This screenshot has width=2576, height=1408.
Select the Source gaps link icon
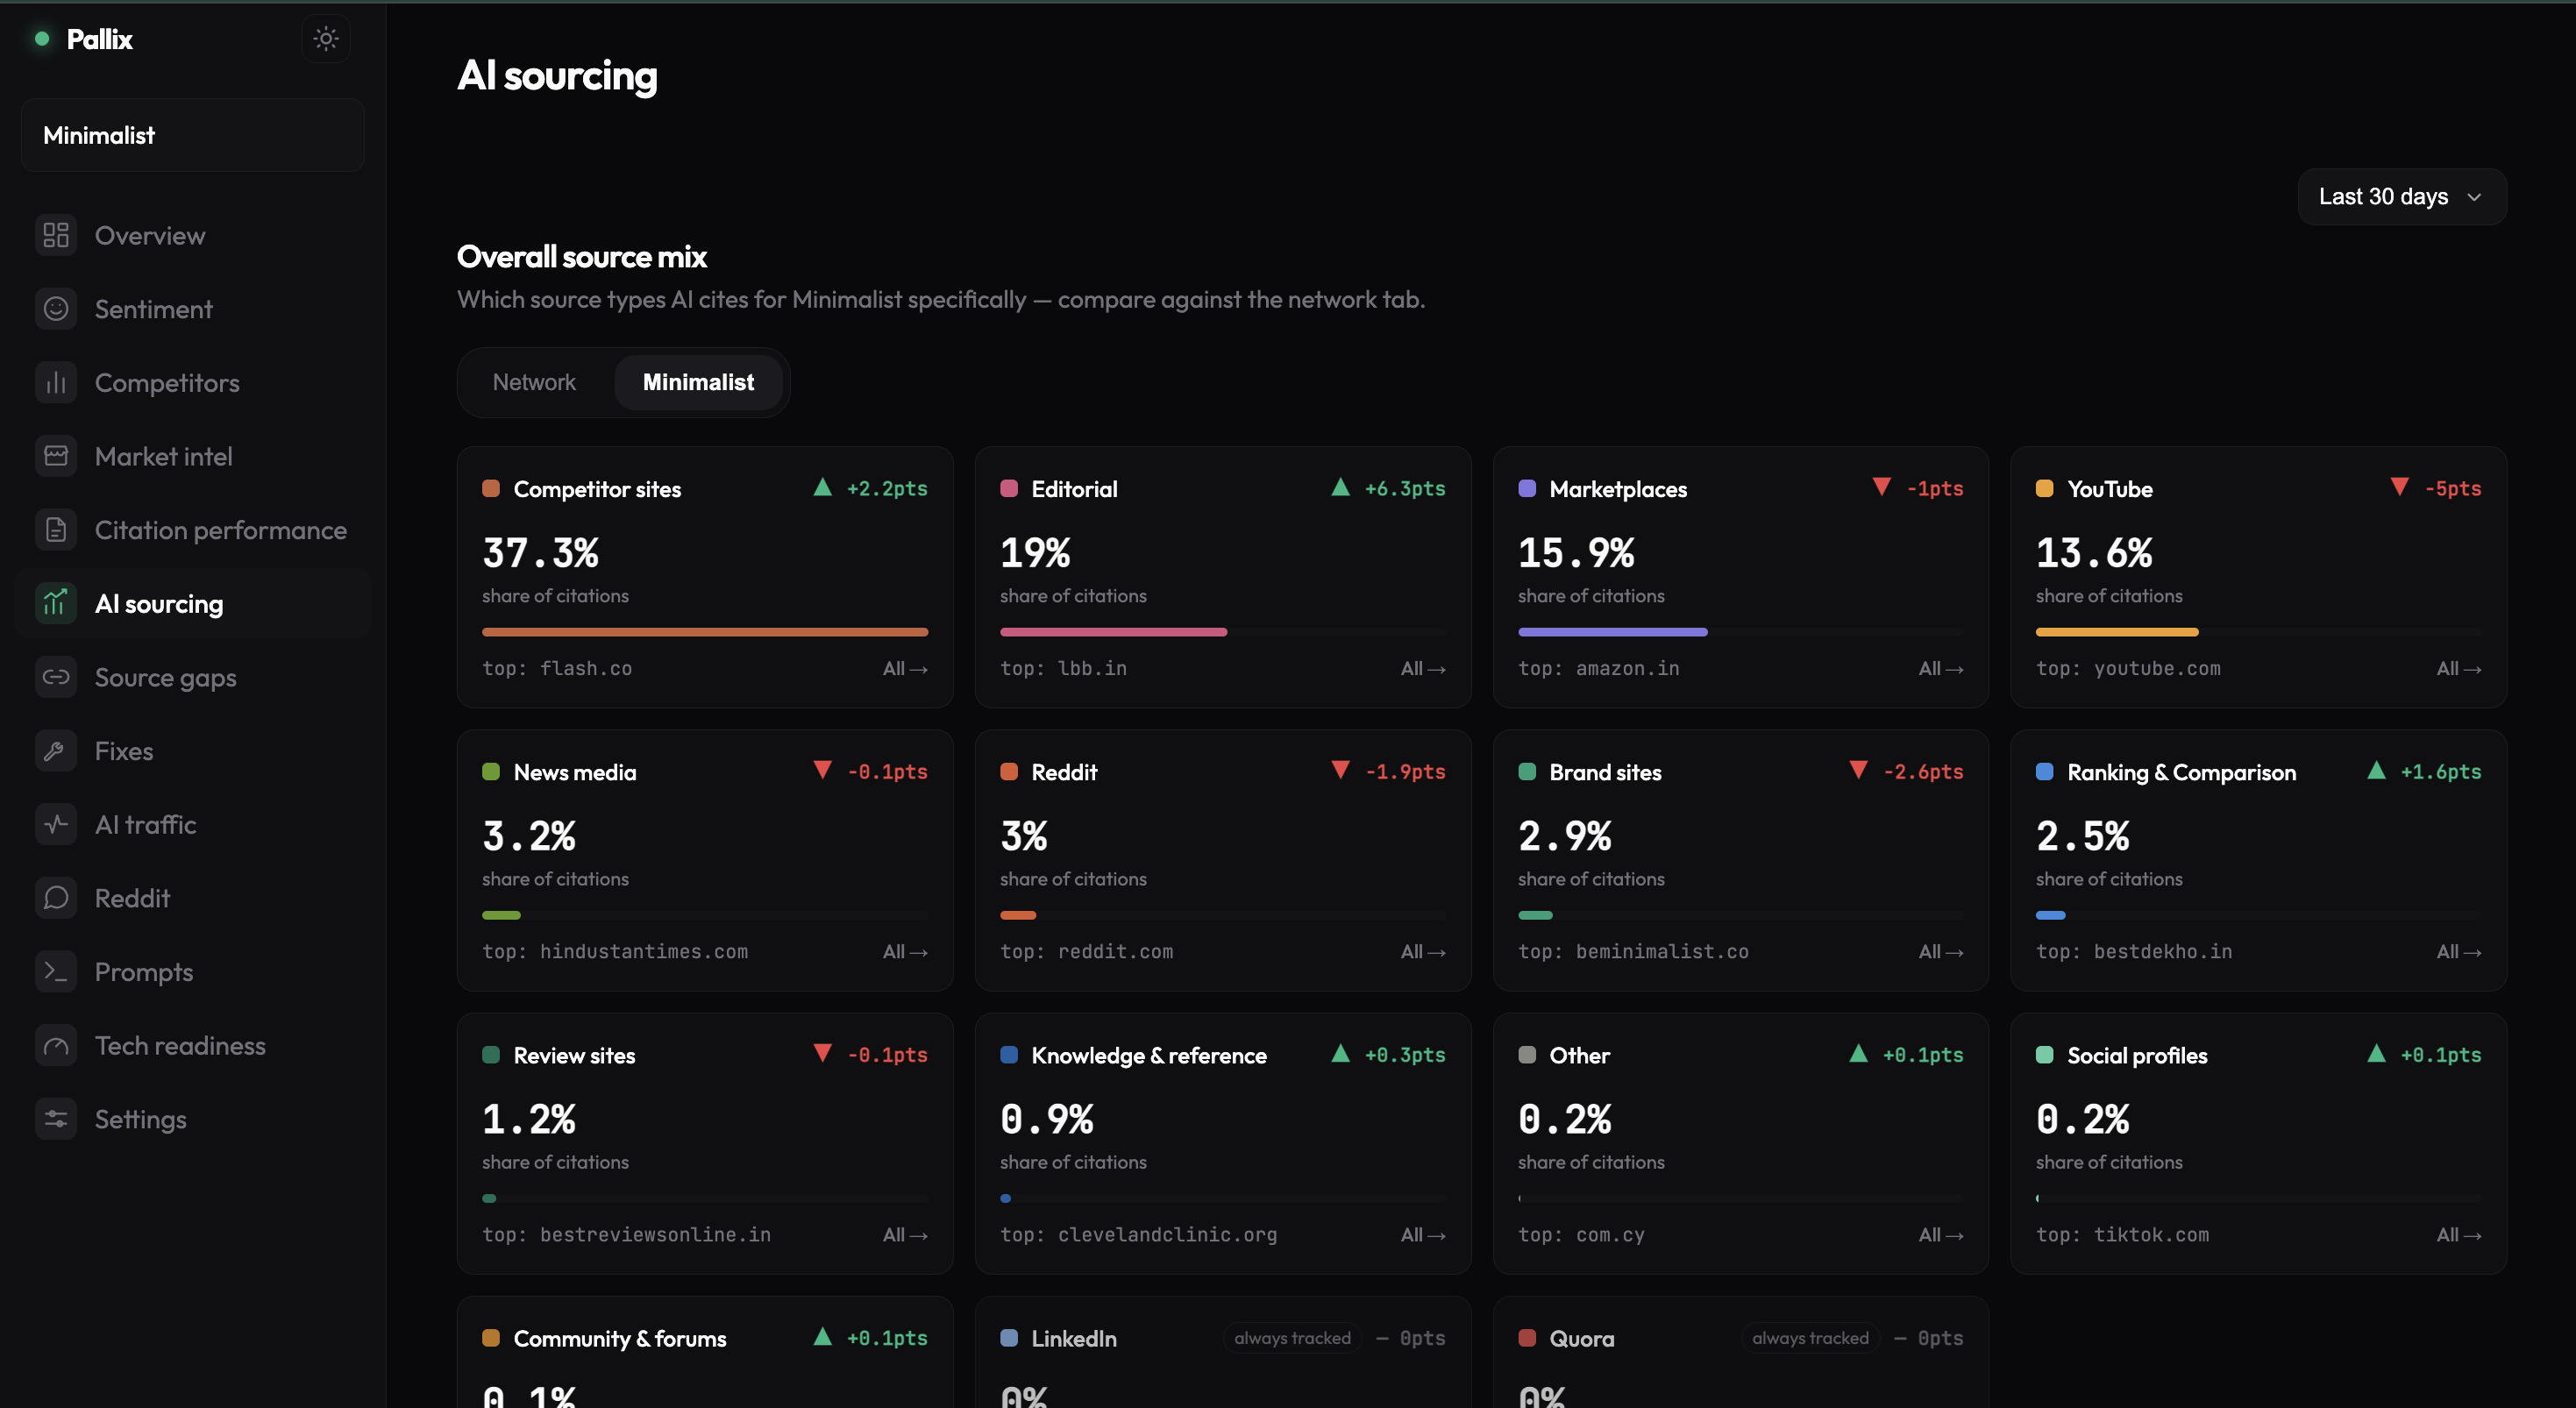click(56, 677)
